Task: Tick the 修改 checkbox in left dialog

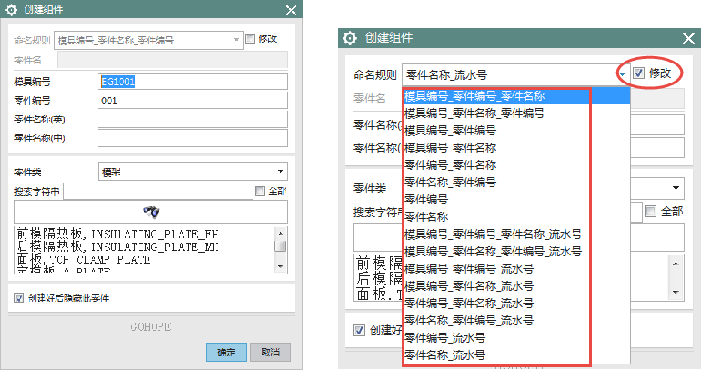Action: click(x=250, y=39)
